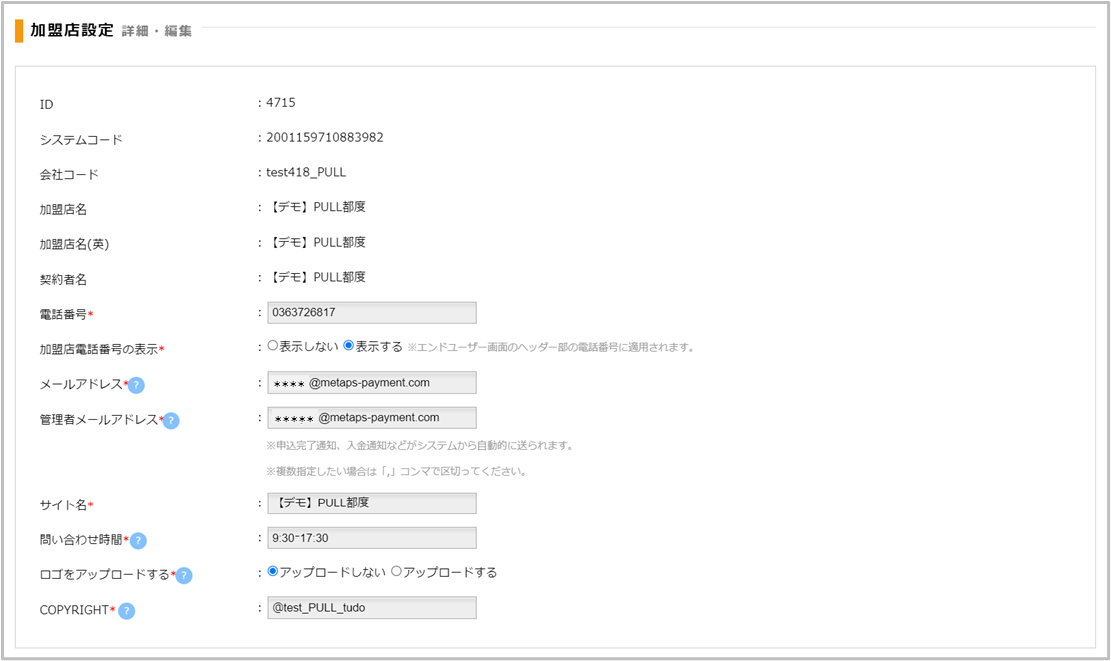Click the 会社コード value test418_PULL
1111x661 pixels.
coord(305,172)
